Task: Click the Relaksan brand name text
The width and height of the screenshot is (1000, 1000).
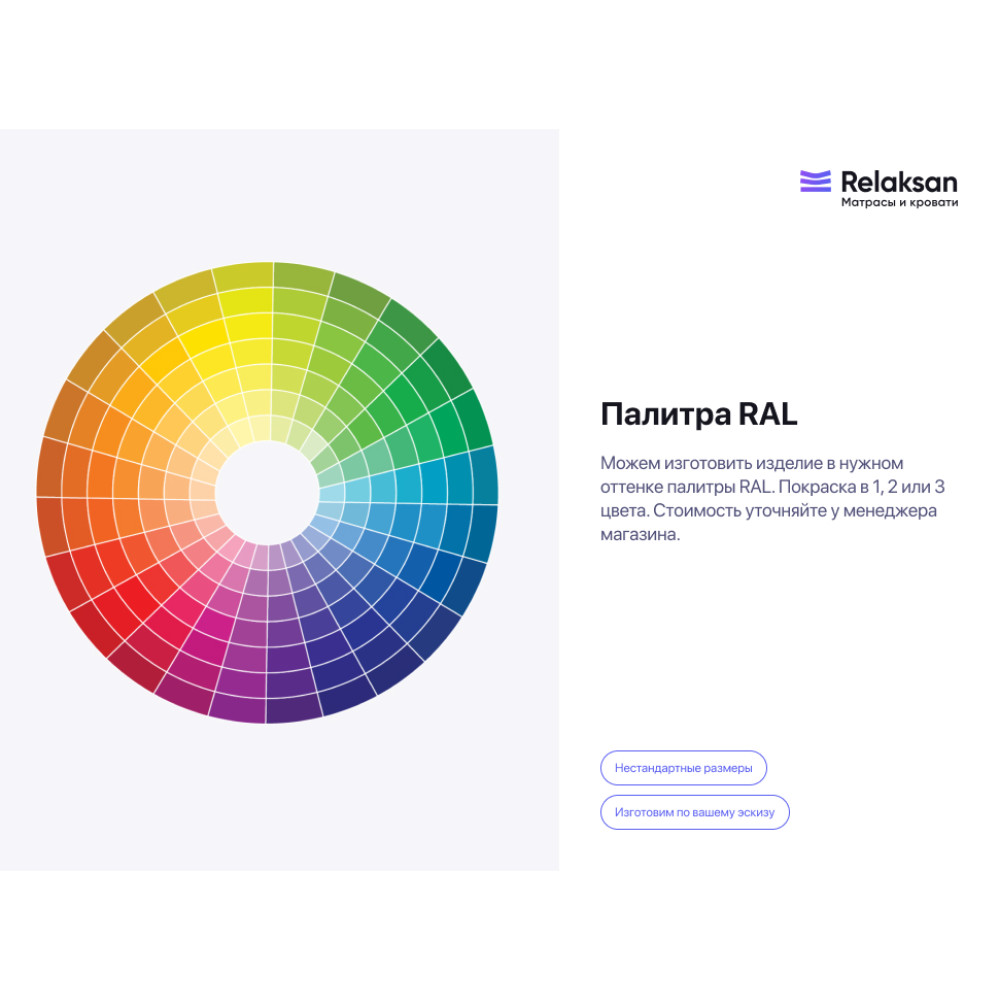Action: click(x=899, y=182)
